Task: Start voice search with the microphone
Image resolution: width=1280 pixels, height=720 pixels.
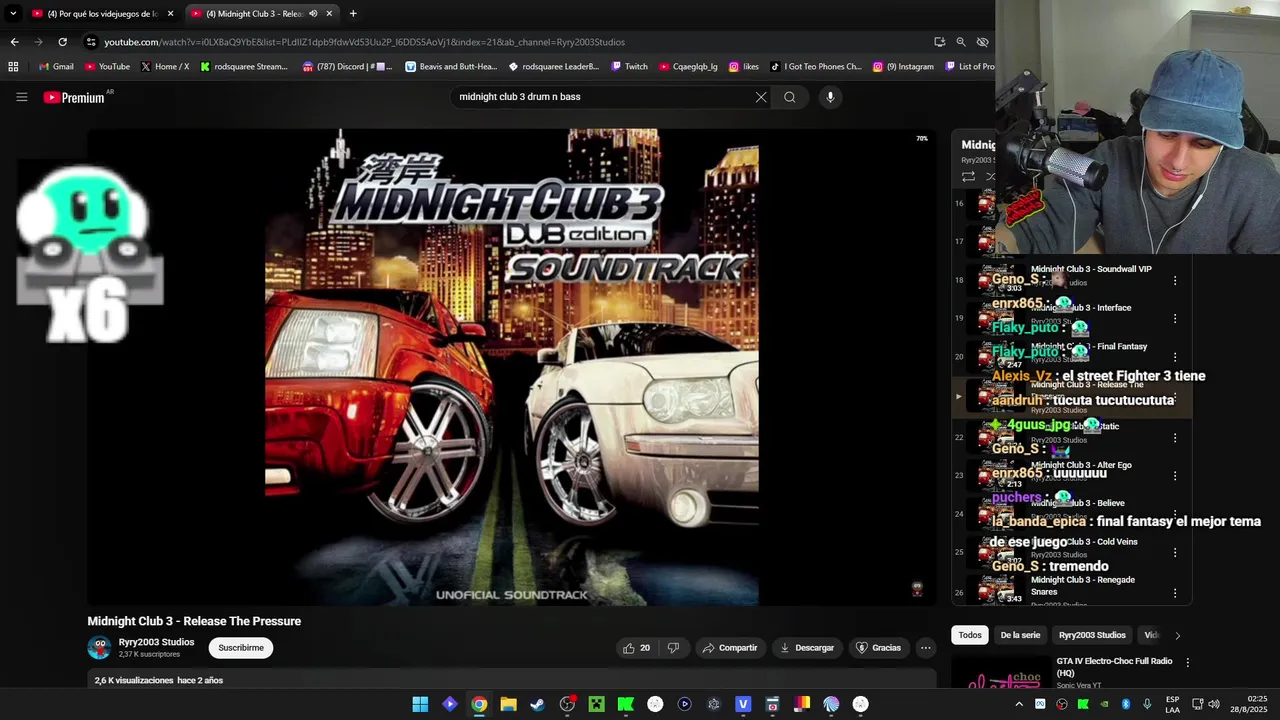Action: point(830,97)
